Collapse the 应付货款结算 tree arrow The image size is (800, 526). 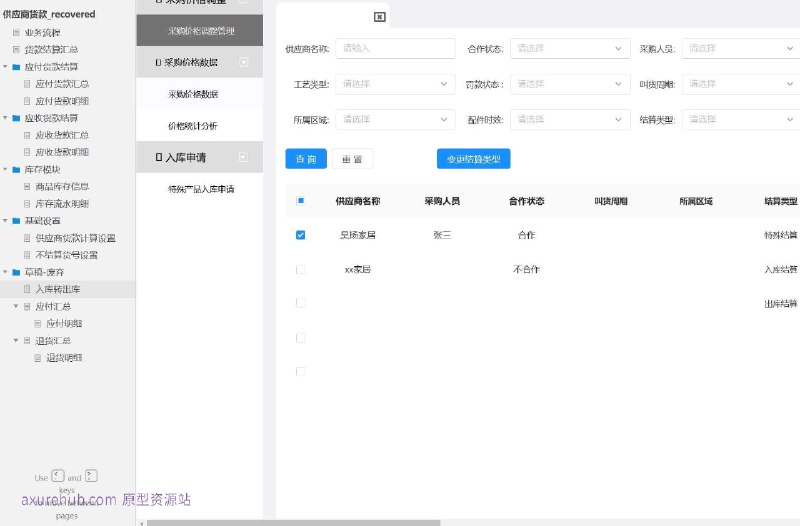click(5, 67)
